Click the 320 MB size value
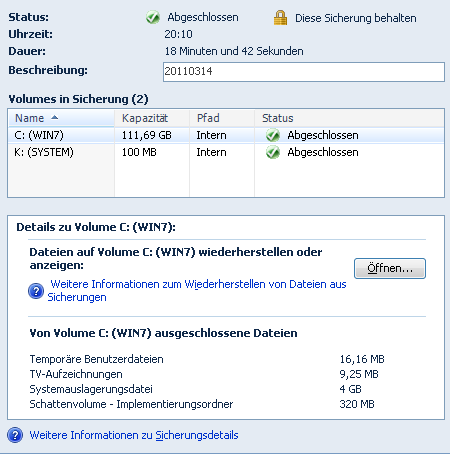The image size is (450, 454). click(x=357, y=404)
